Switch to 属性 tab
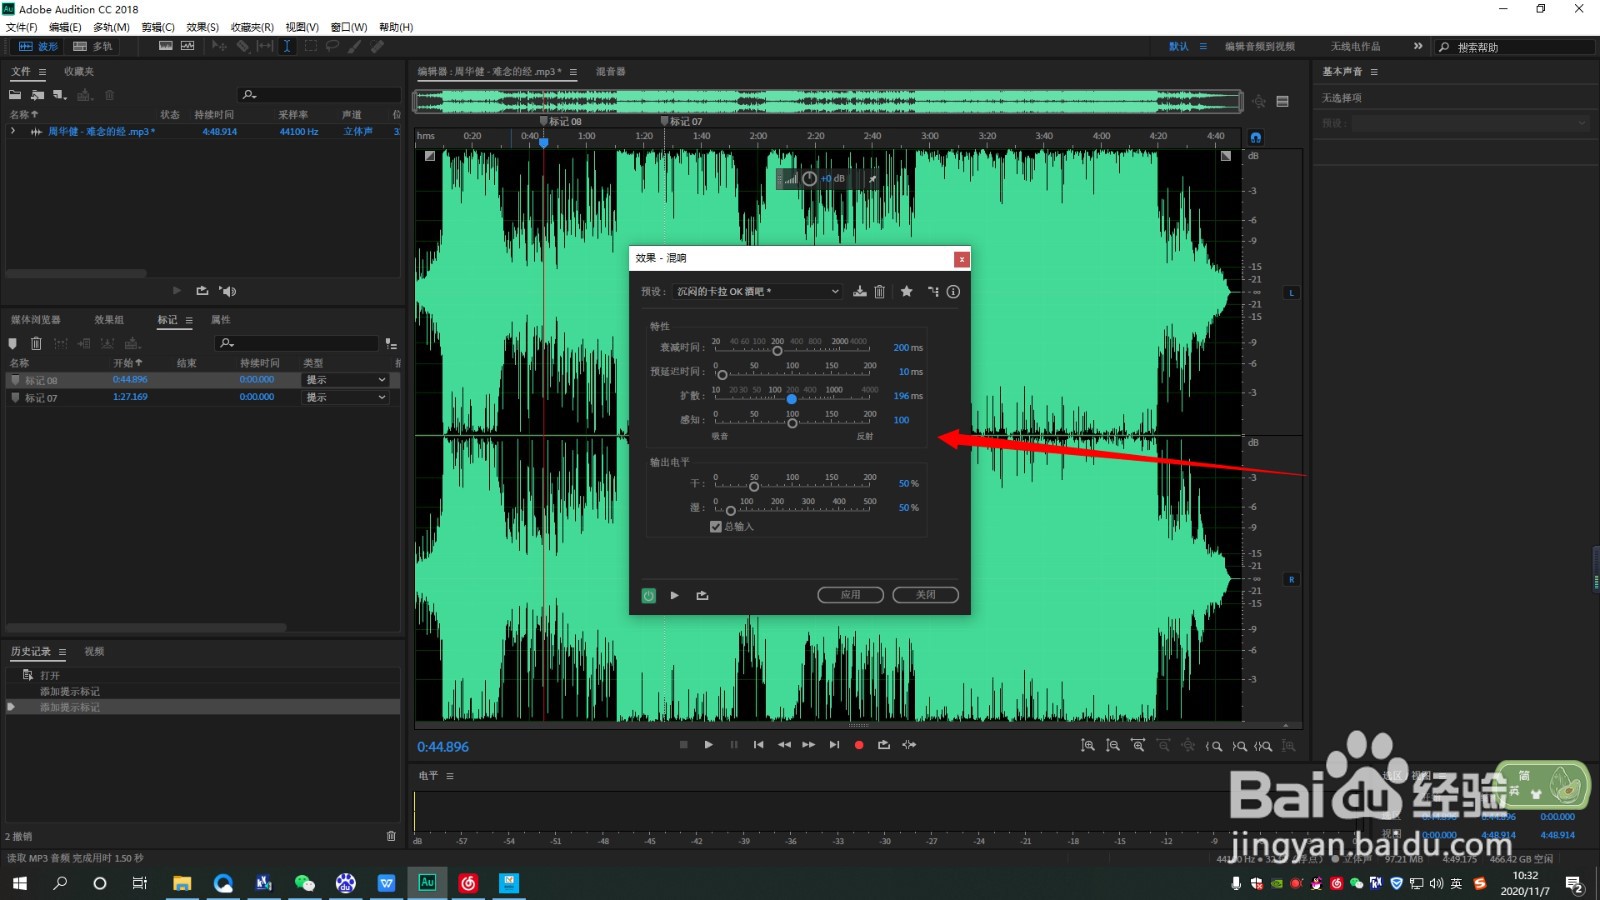Image resolution: width=1600 pixels, height=900 pixels. tap(221, 320)
